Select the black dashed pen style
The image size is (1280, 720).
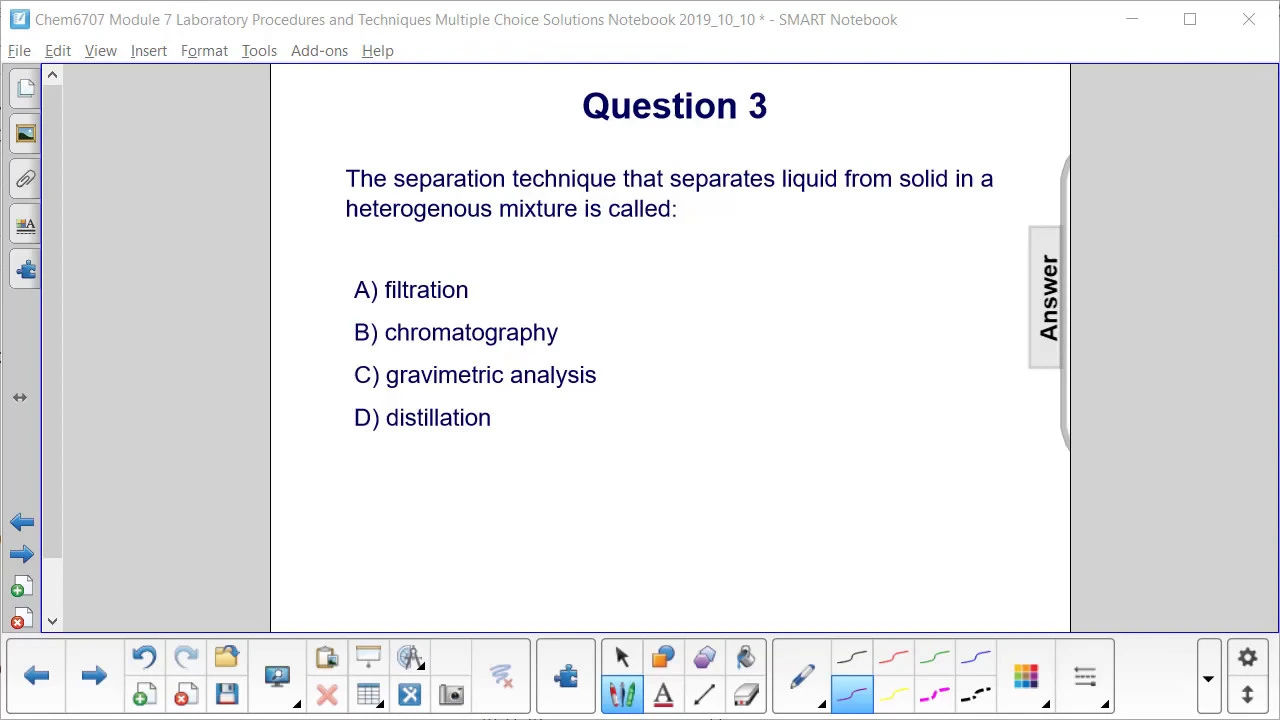(x=975, y=695)
